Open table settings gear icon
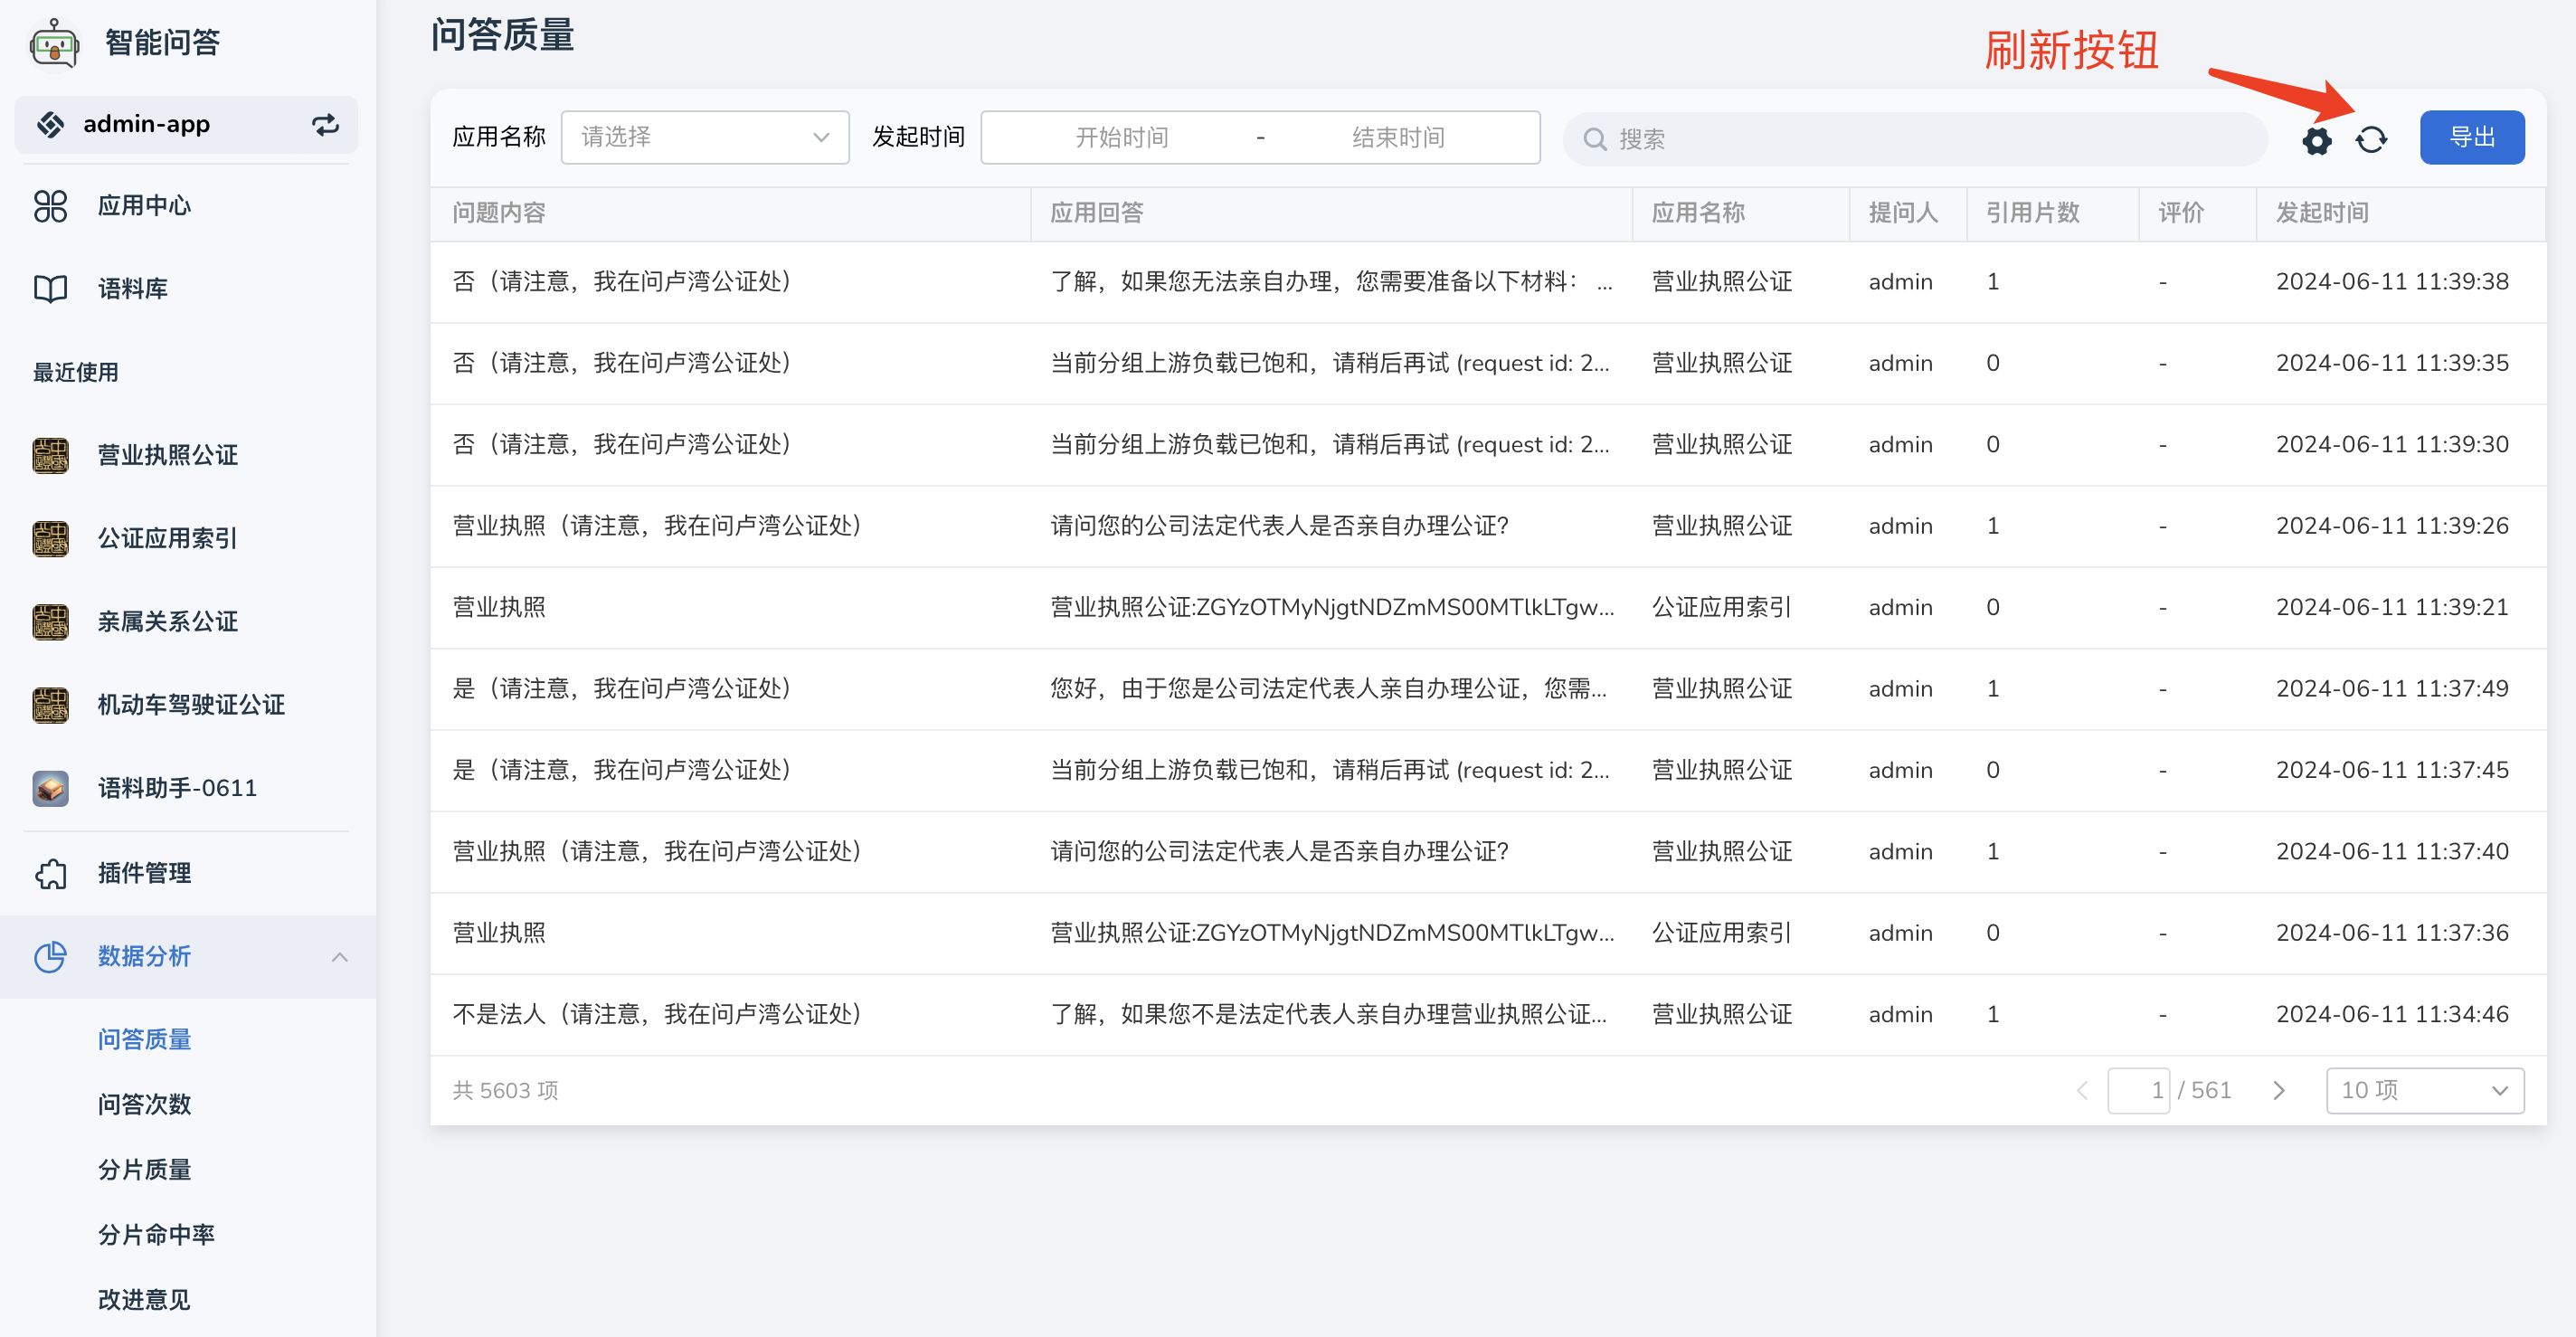The width and height of the screenshot is (2576, 1337). (x=2317, y=139)
